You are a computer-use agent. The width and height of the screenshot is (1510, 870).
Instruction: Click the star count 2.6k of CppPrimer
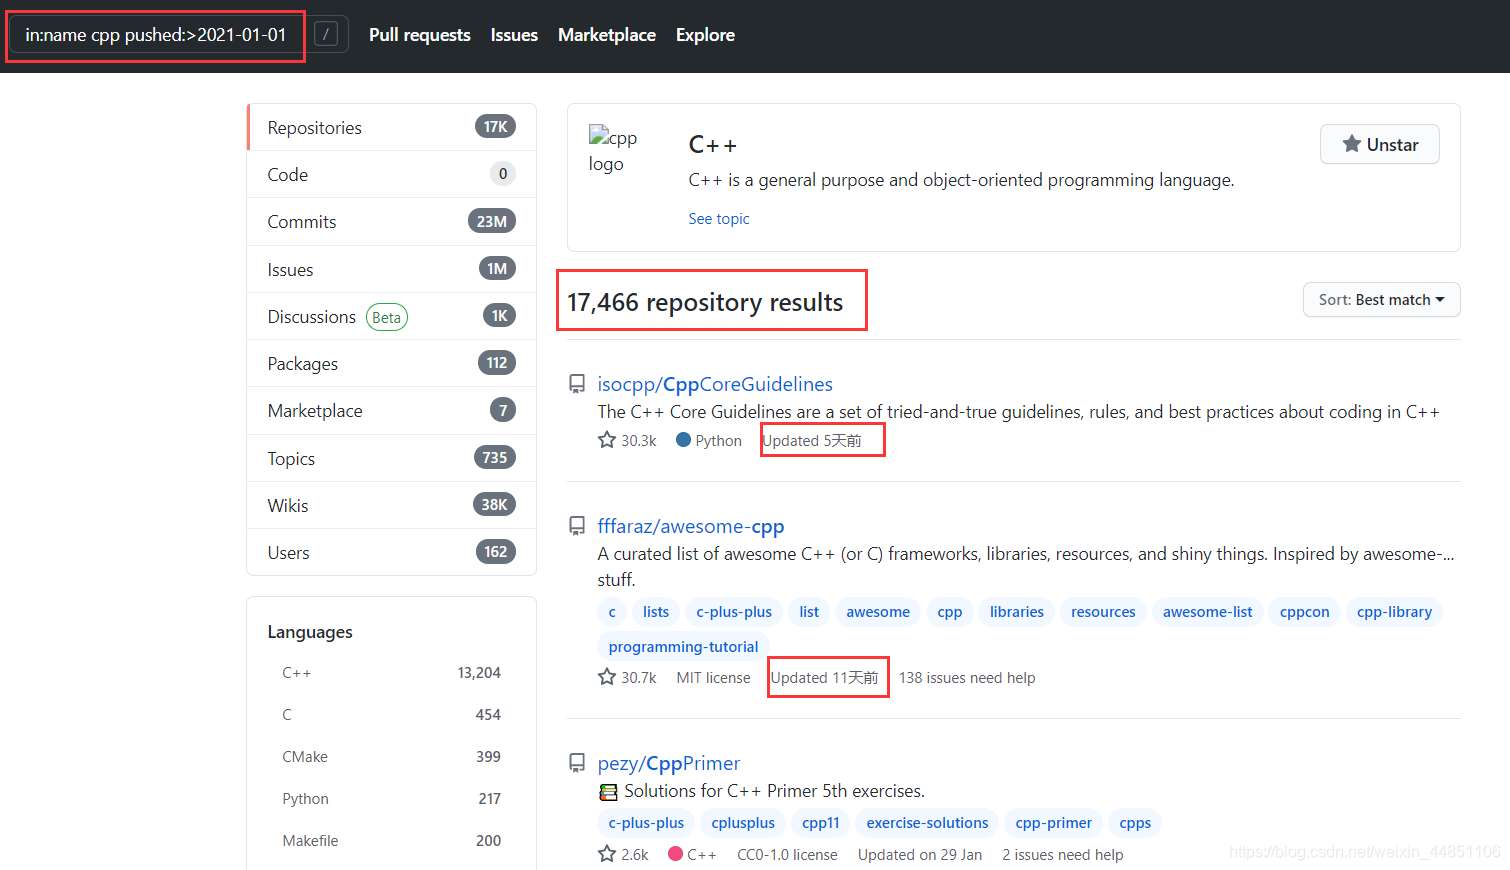coord(624,854)
